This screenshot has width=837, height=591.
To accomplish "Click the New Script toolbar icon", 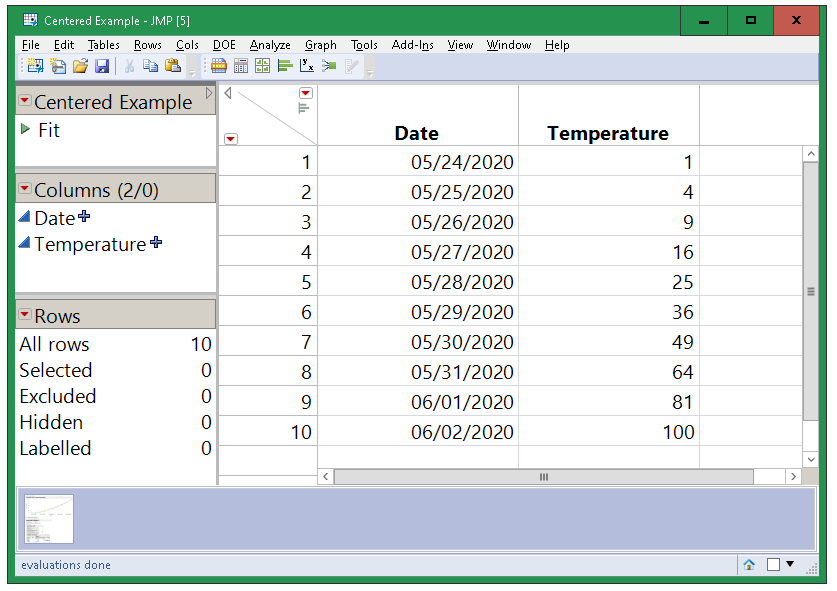I will tap(58, 66).
